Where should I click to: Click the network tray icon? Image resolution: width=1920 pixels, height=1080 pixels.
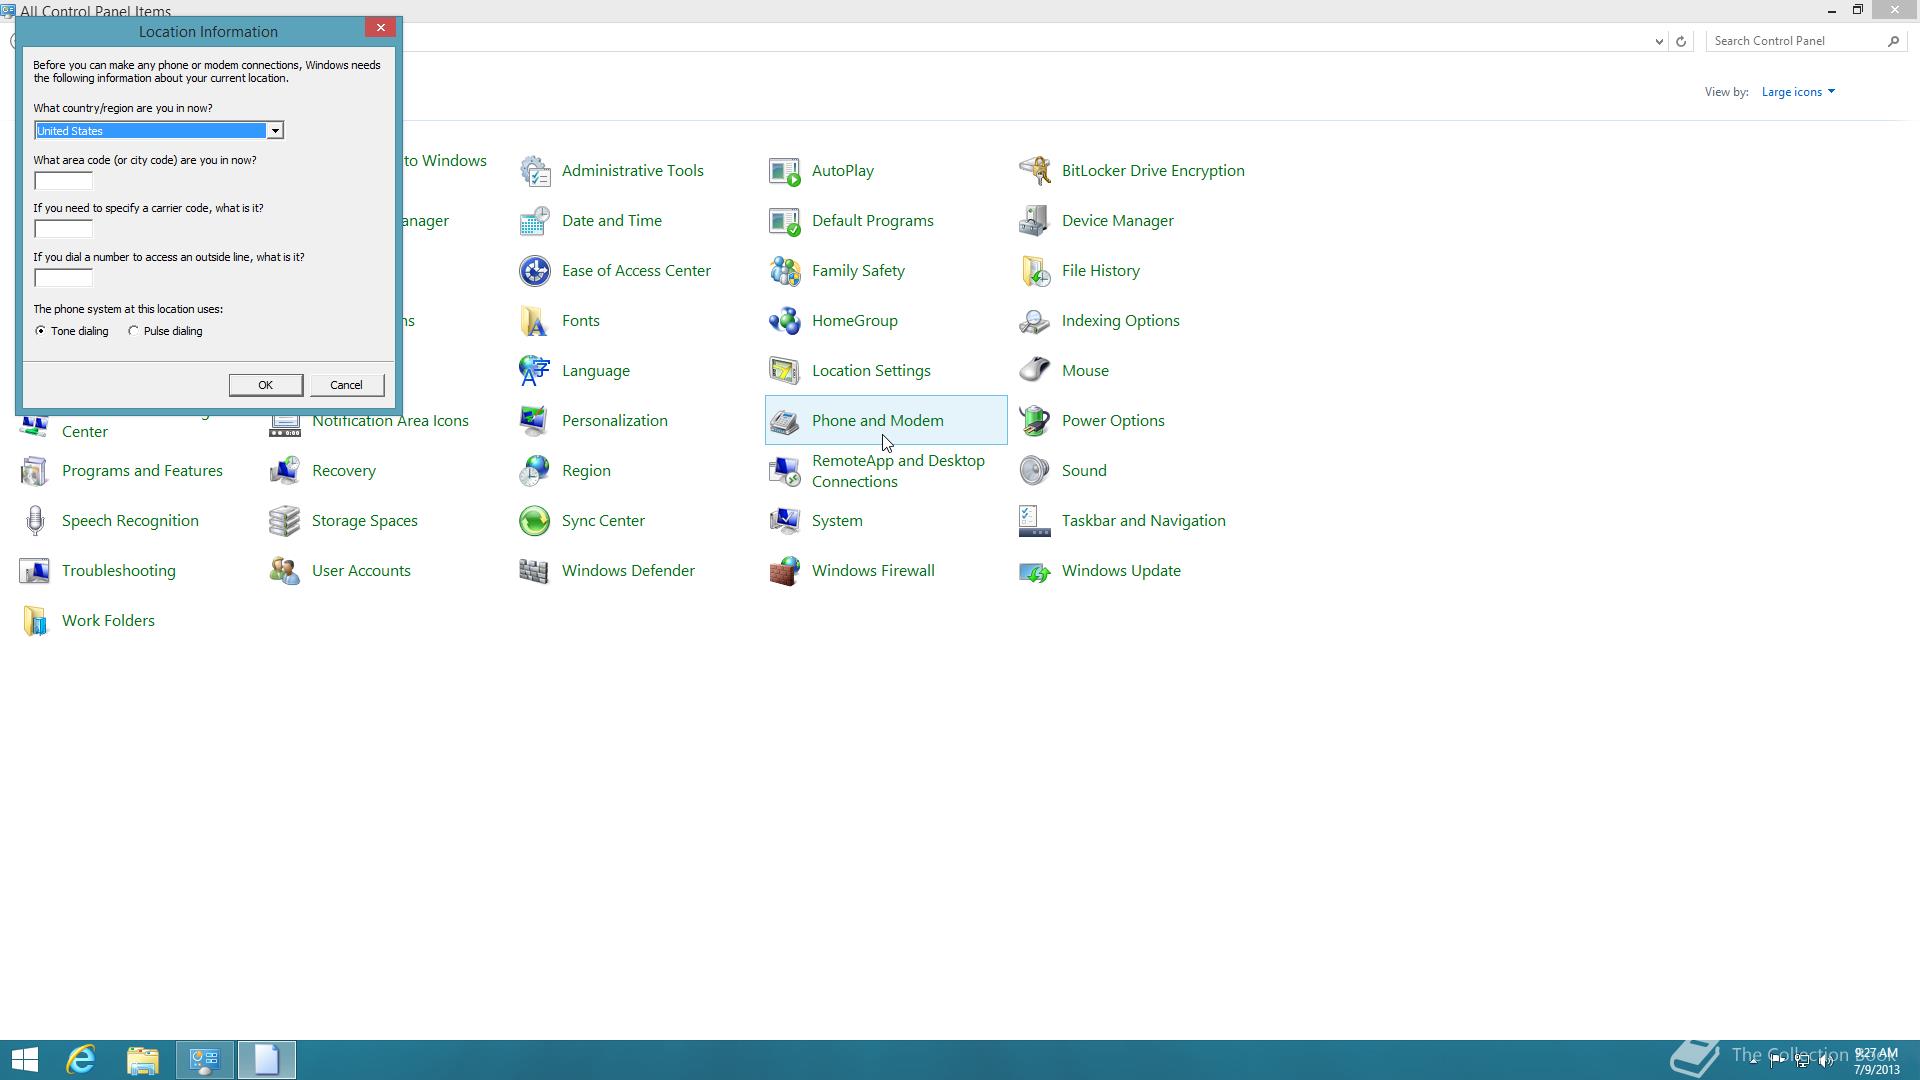click(1802, 1061)
